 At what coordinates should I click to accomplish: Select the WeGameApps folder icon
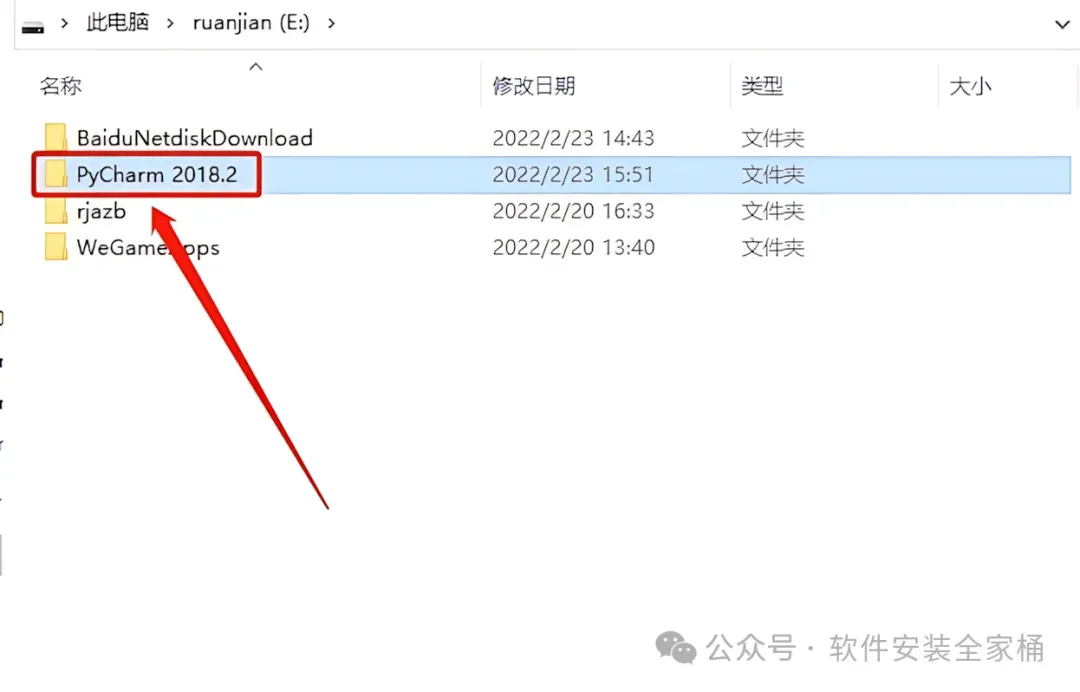[x=55, y=247]
